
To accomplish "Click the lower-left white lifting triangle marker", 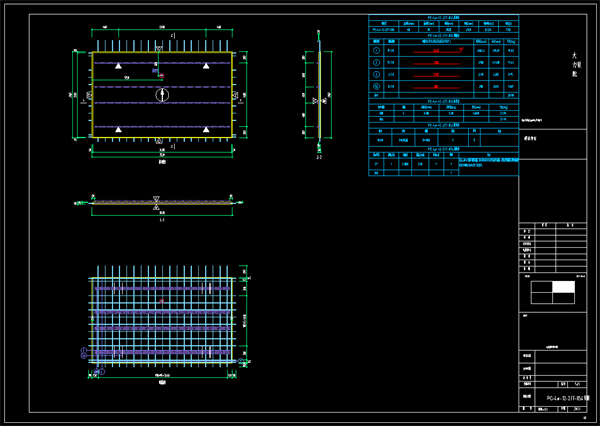I will click(119, 130).
